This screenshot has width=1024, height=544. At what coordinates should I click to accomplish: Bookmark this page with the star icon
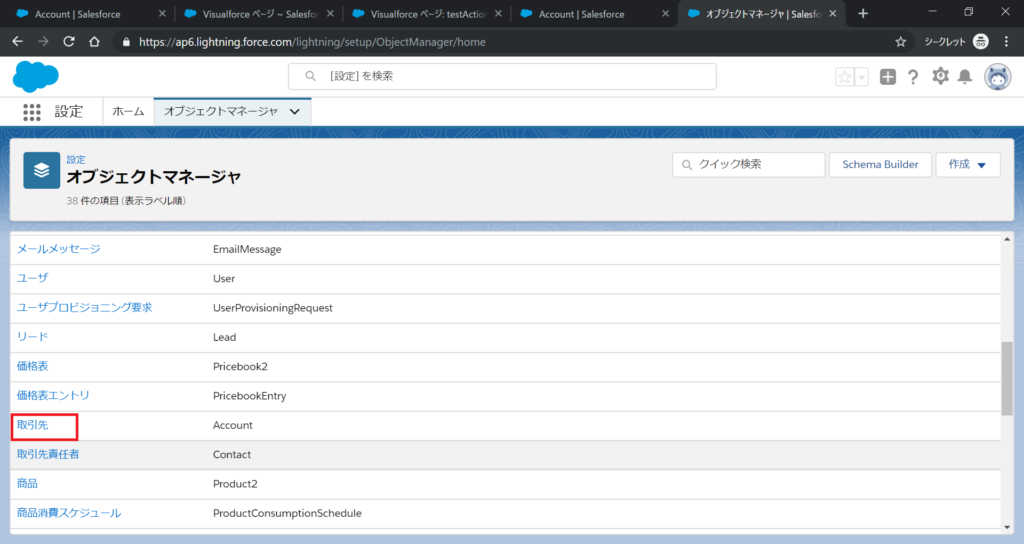(x=900, y=42)
